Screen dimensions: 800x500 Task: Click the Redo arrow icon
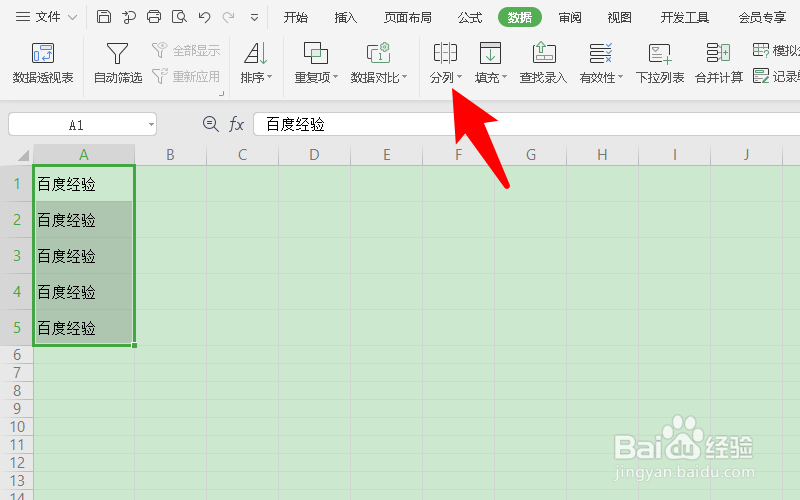[x=229, y=17]
